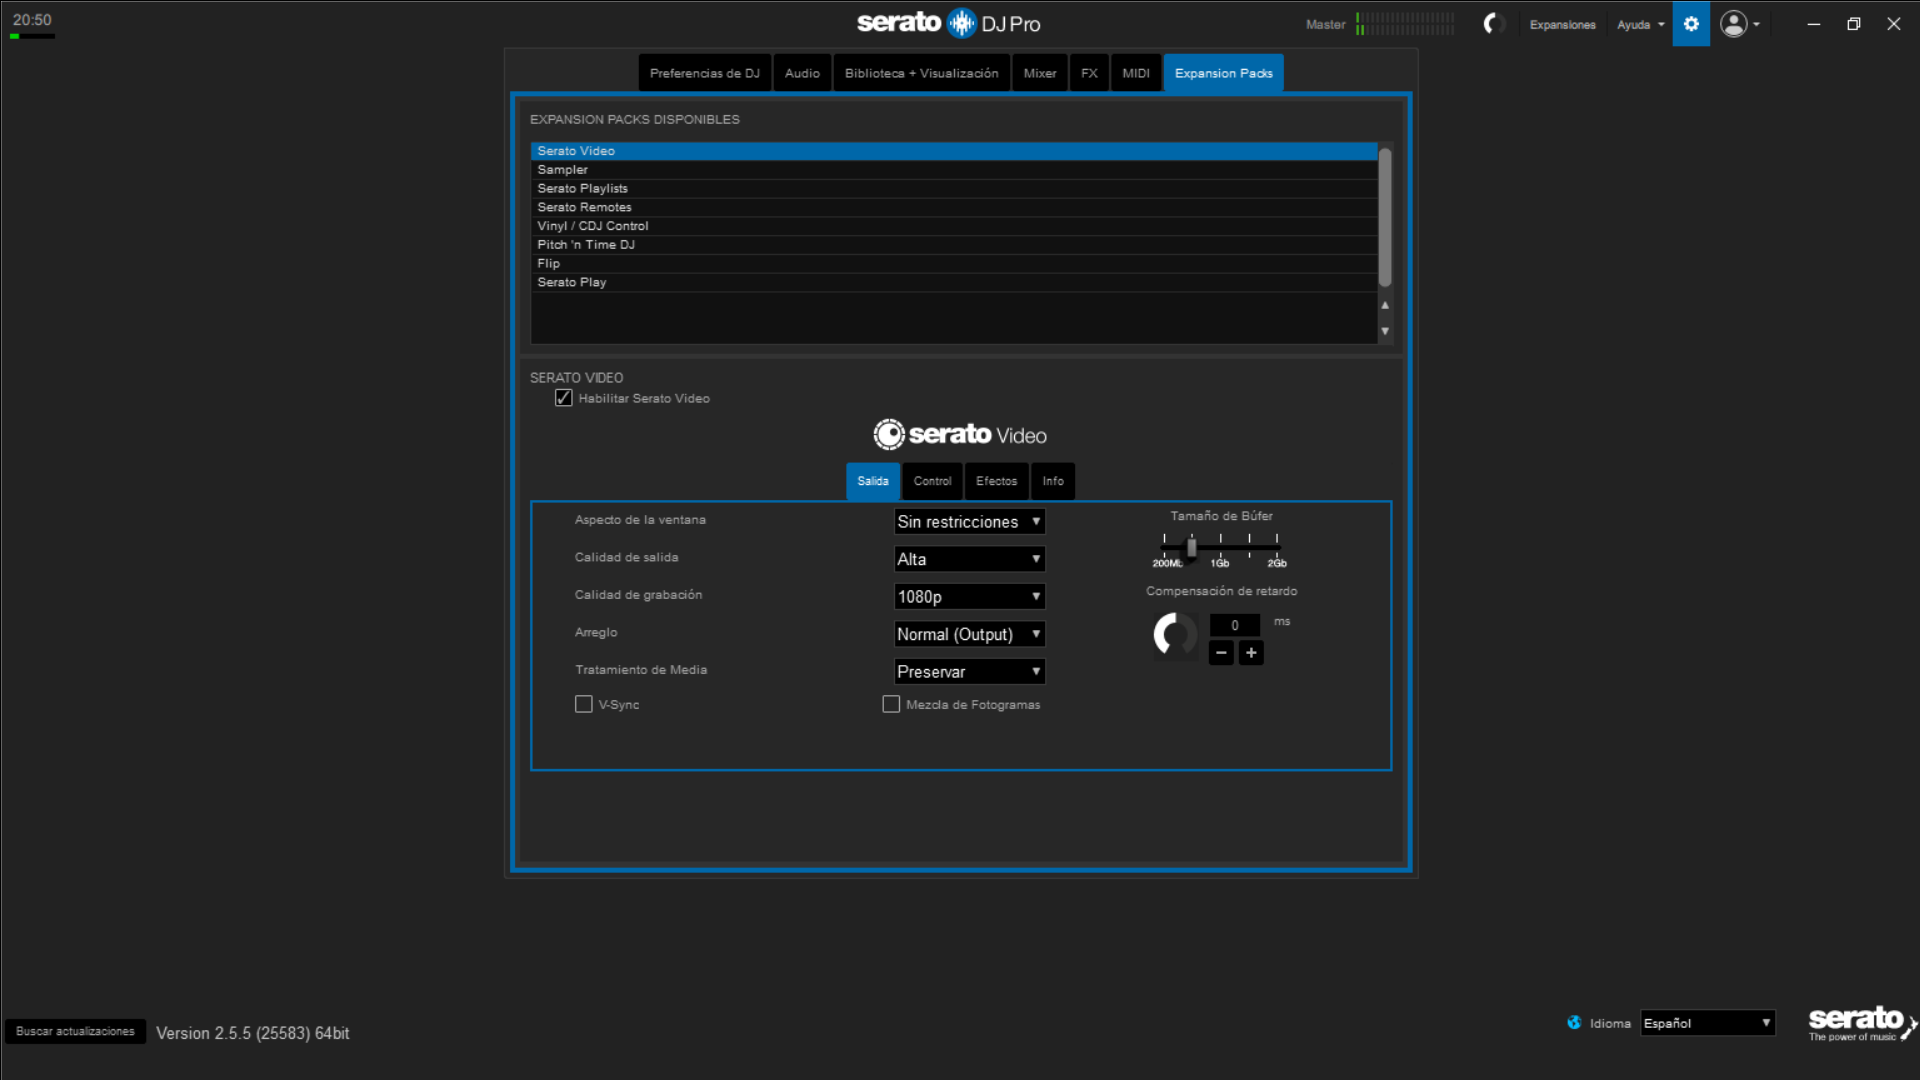Switch to the Efectos video tab

tap(996, 481)
